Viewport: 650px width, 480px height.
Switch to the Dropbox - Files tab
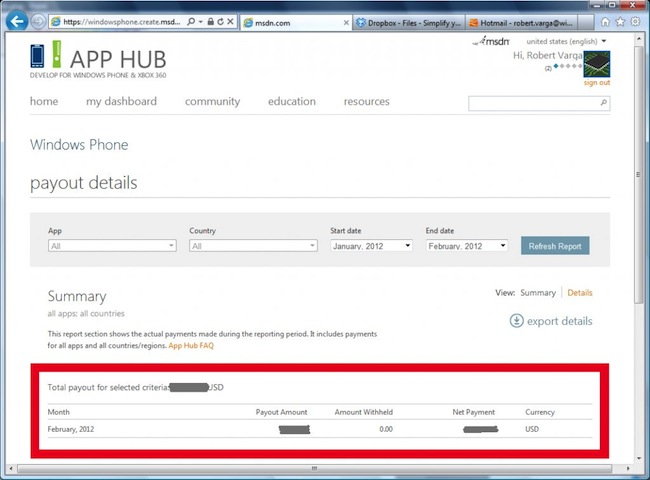click(x=408, y=23)
